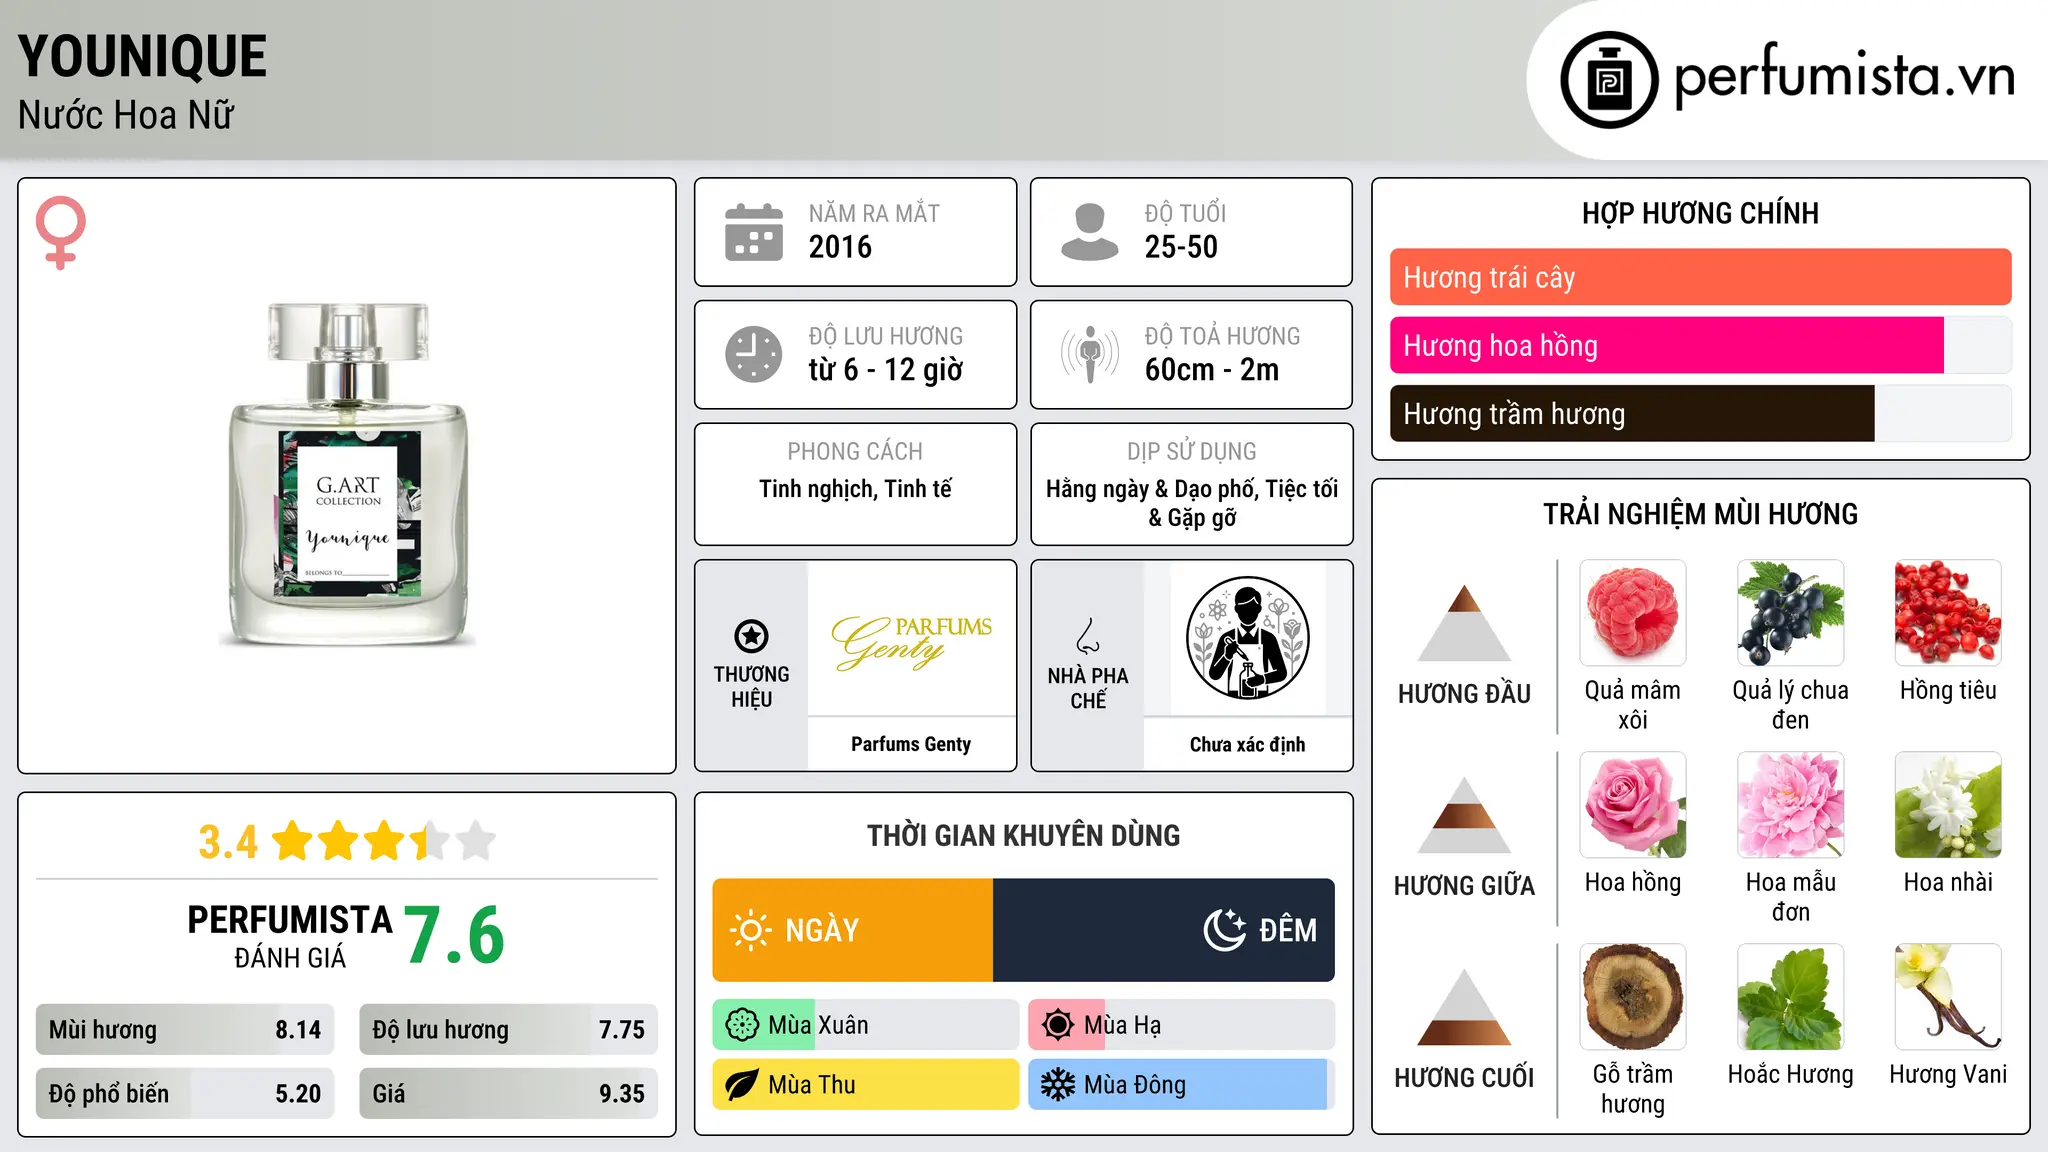Select the Hương Vani vanilla note image
2048x1152 pixels.
click(x=1948, y=997)
